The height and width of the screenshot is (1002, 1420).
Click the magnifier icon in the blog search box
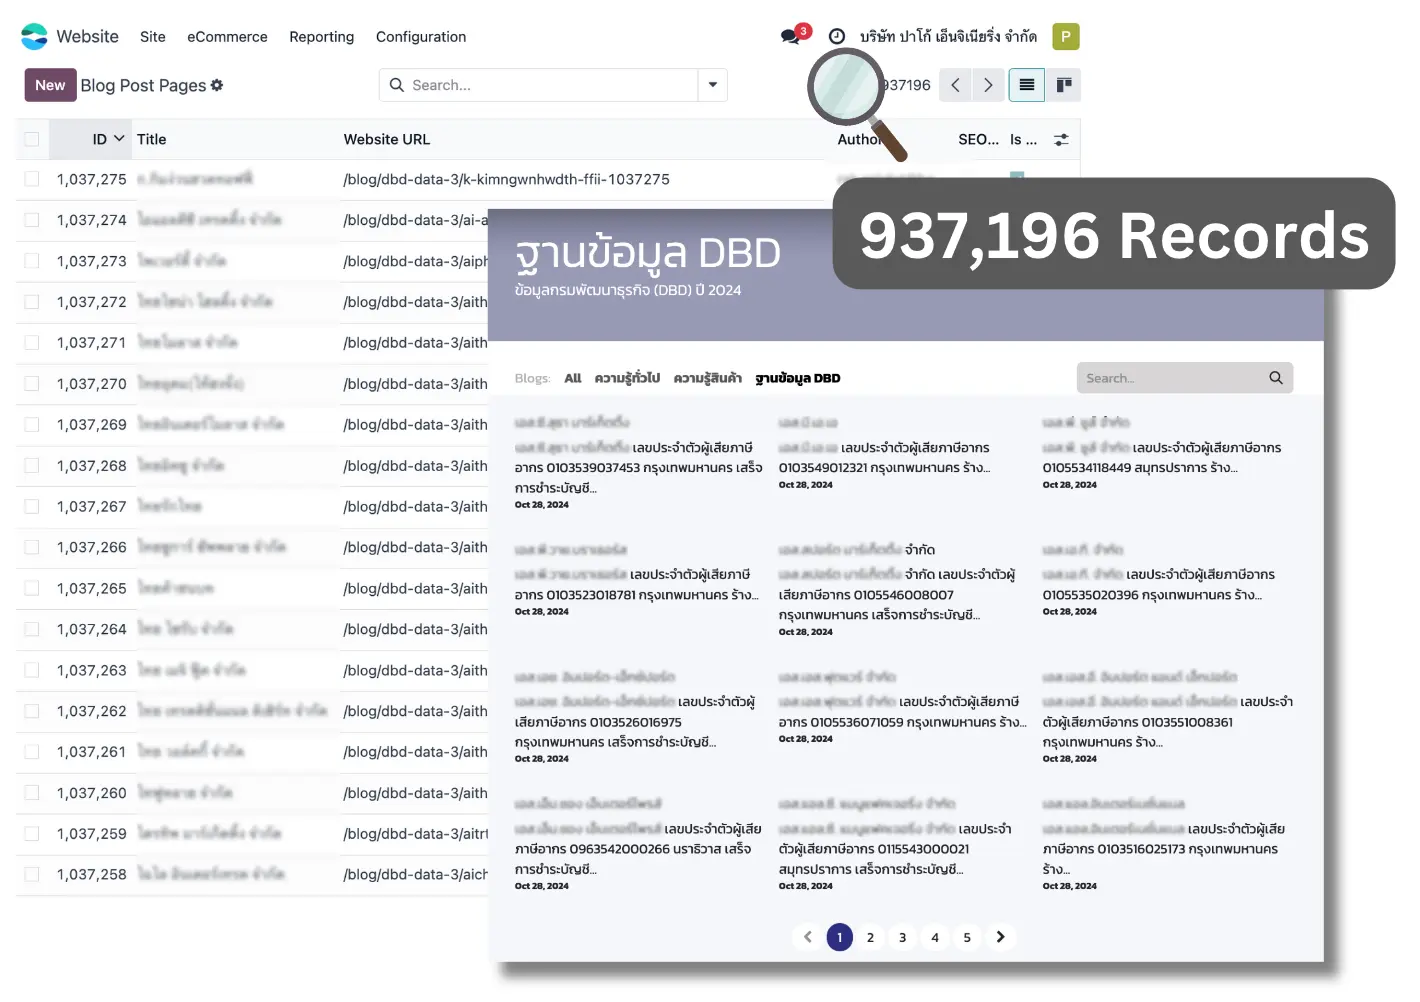[1276, 378]
